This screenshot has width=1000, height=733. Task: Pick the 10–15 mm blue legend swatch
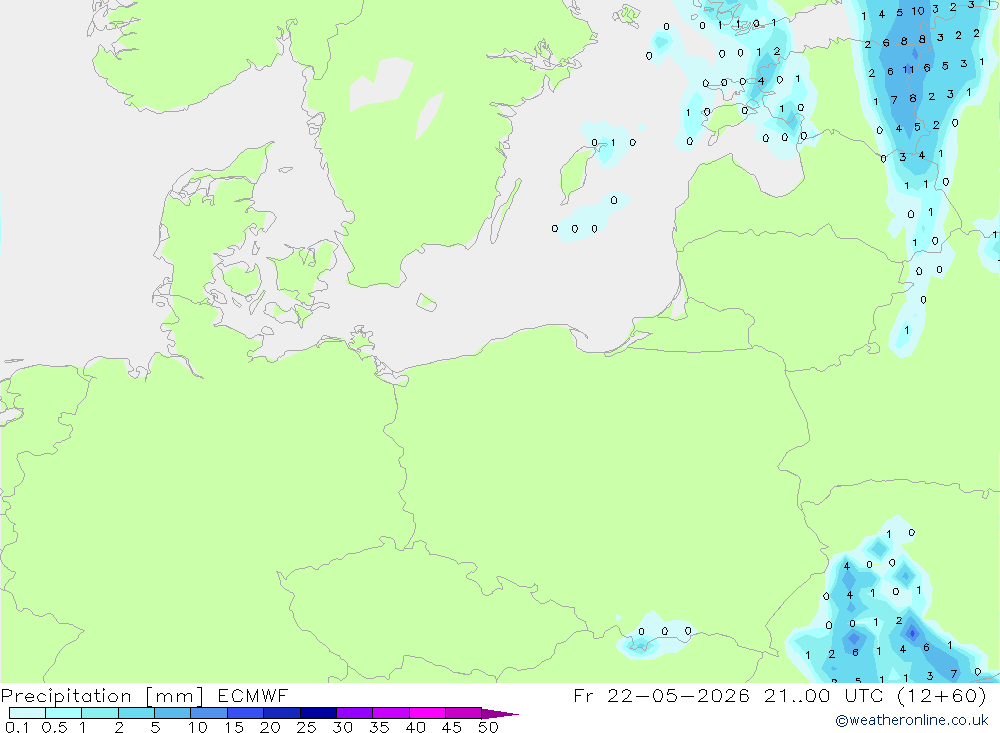pyautogui.click(x=209, y=713)
